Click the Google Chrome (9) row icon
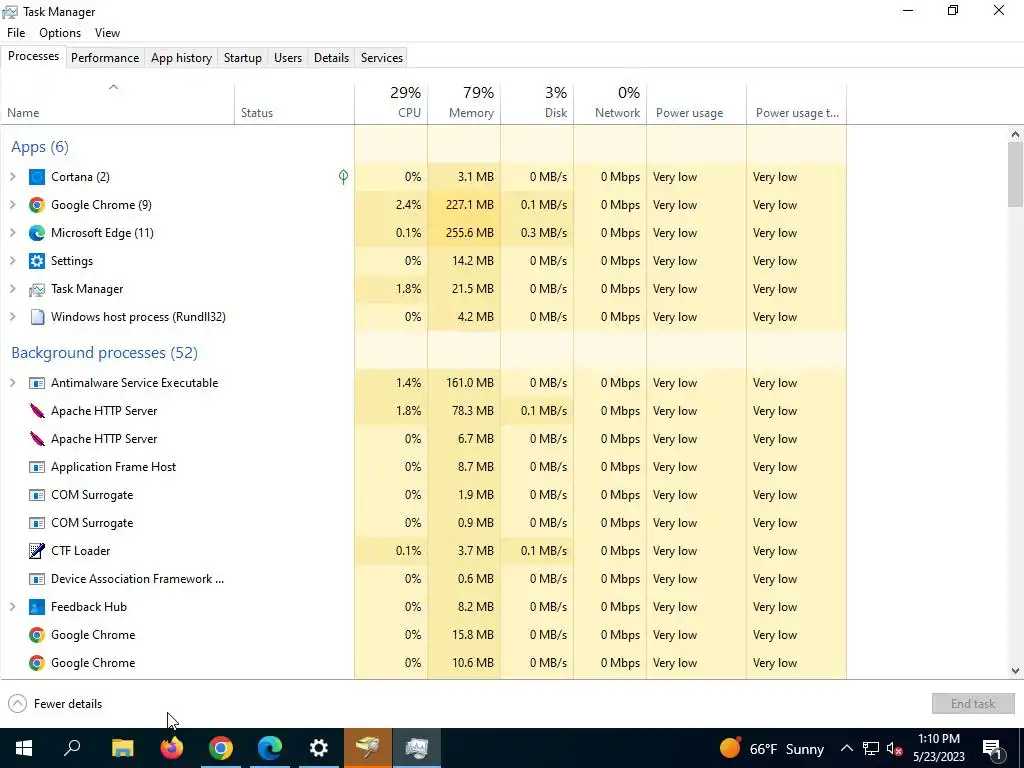The image size is (1024, 768). [x=37, y=205]
